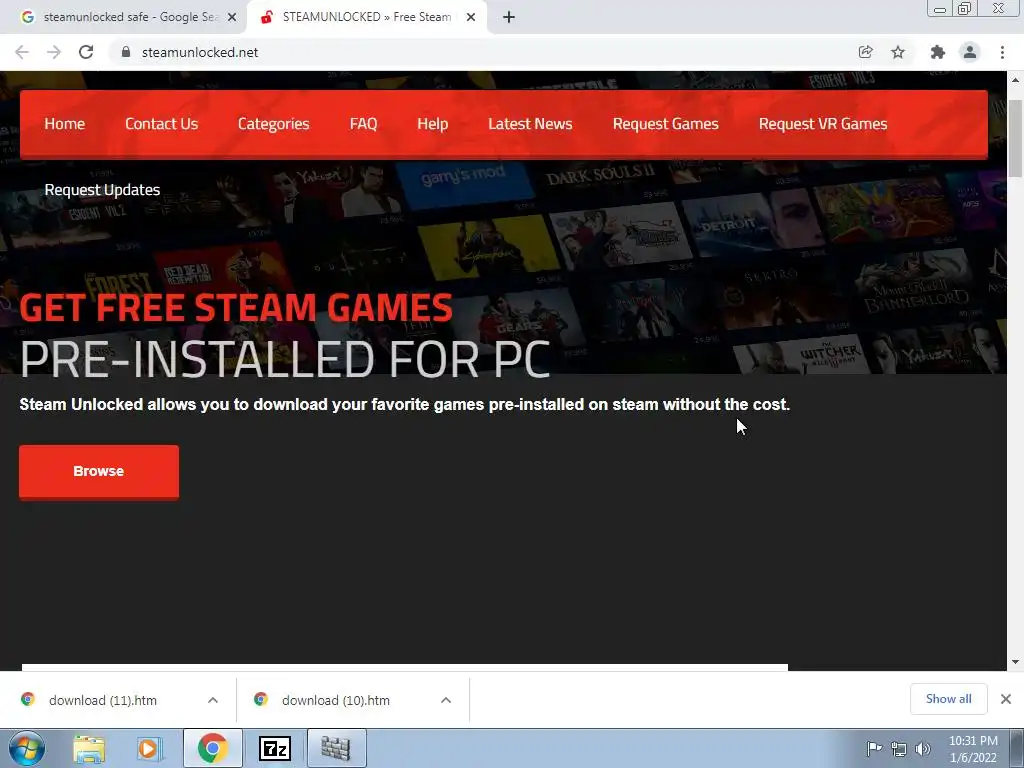Open the Categories menu

pyautogui.click(x=274, y=124)
